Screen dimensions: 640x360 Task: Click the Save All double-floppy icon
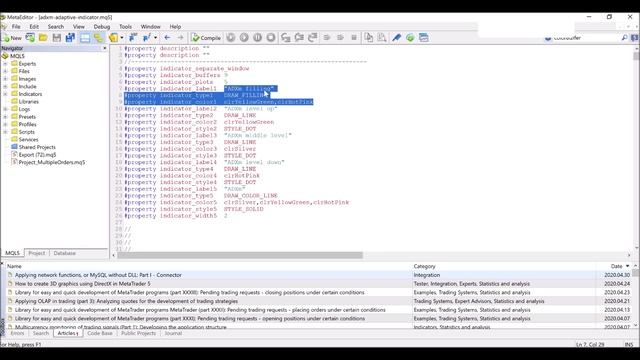pos(70,38)
